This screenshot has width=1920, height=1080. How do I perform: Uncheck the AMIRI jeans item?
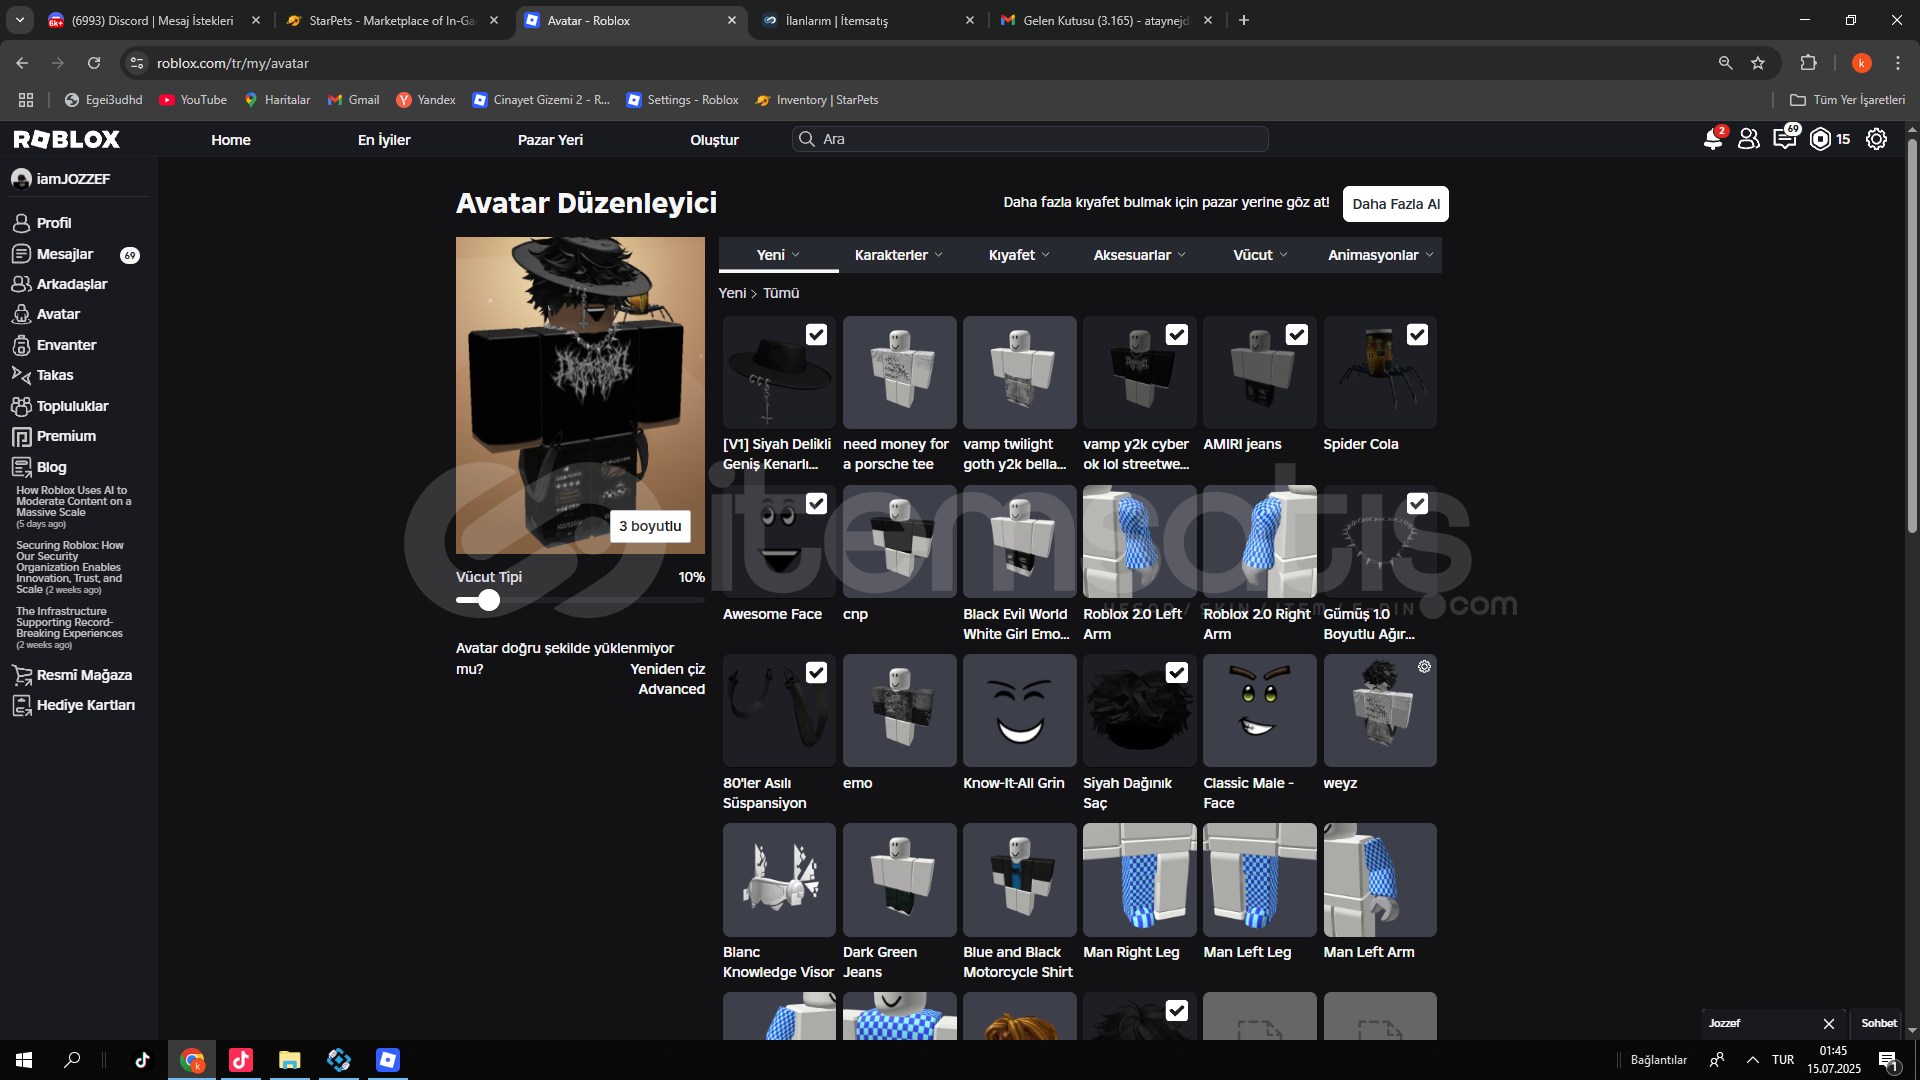[1297, 335]
